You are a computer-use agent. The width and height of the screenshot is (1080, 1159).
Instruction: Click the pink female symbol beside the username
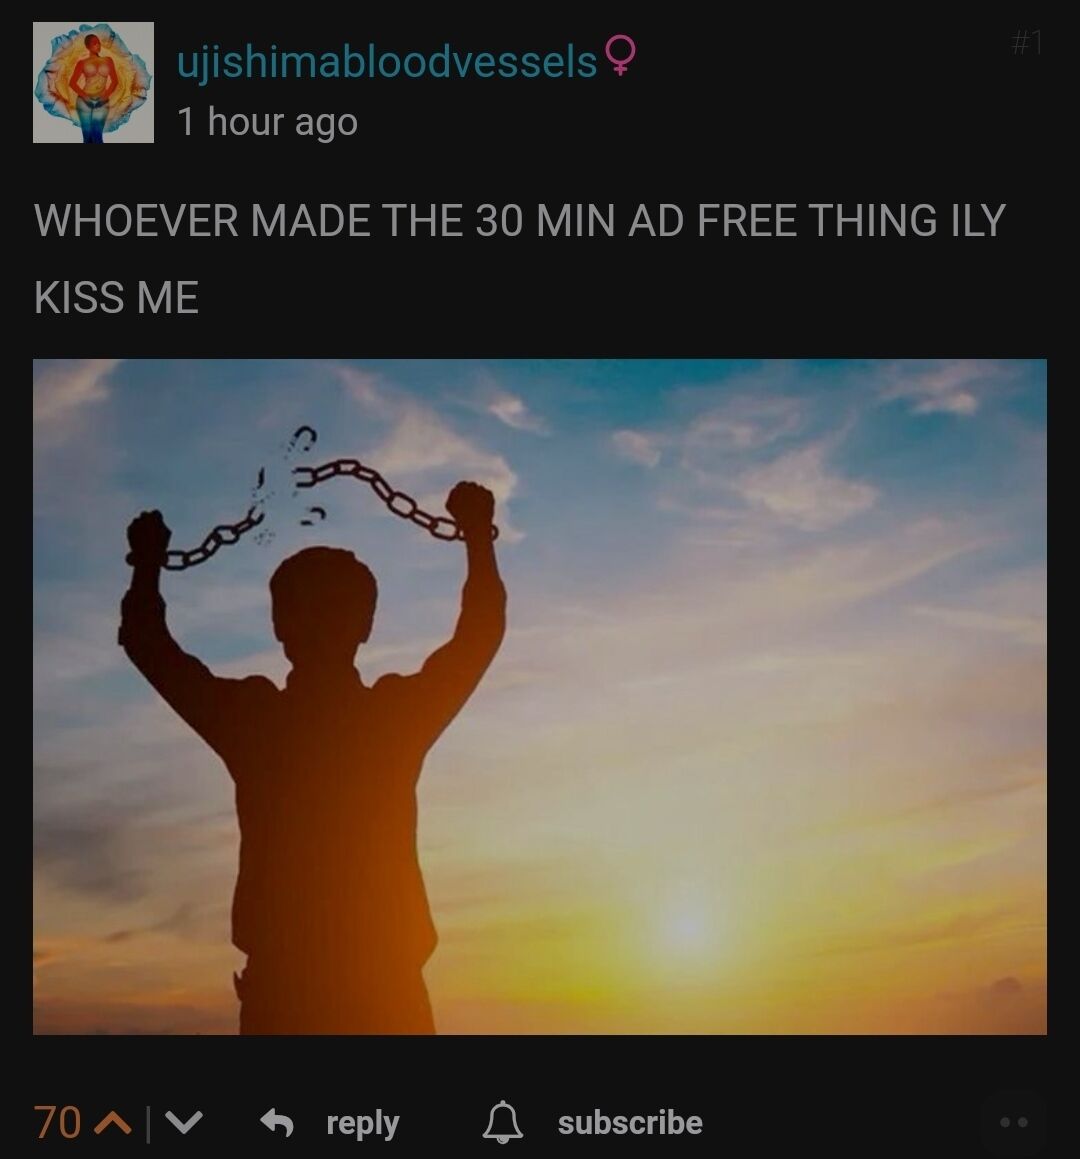(619, 55)
